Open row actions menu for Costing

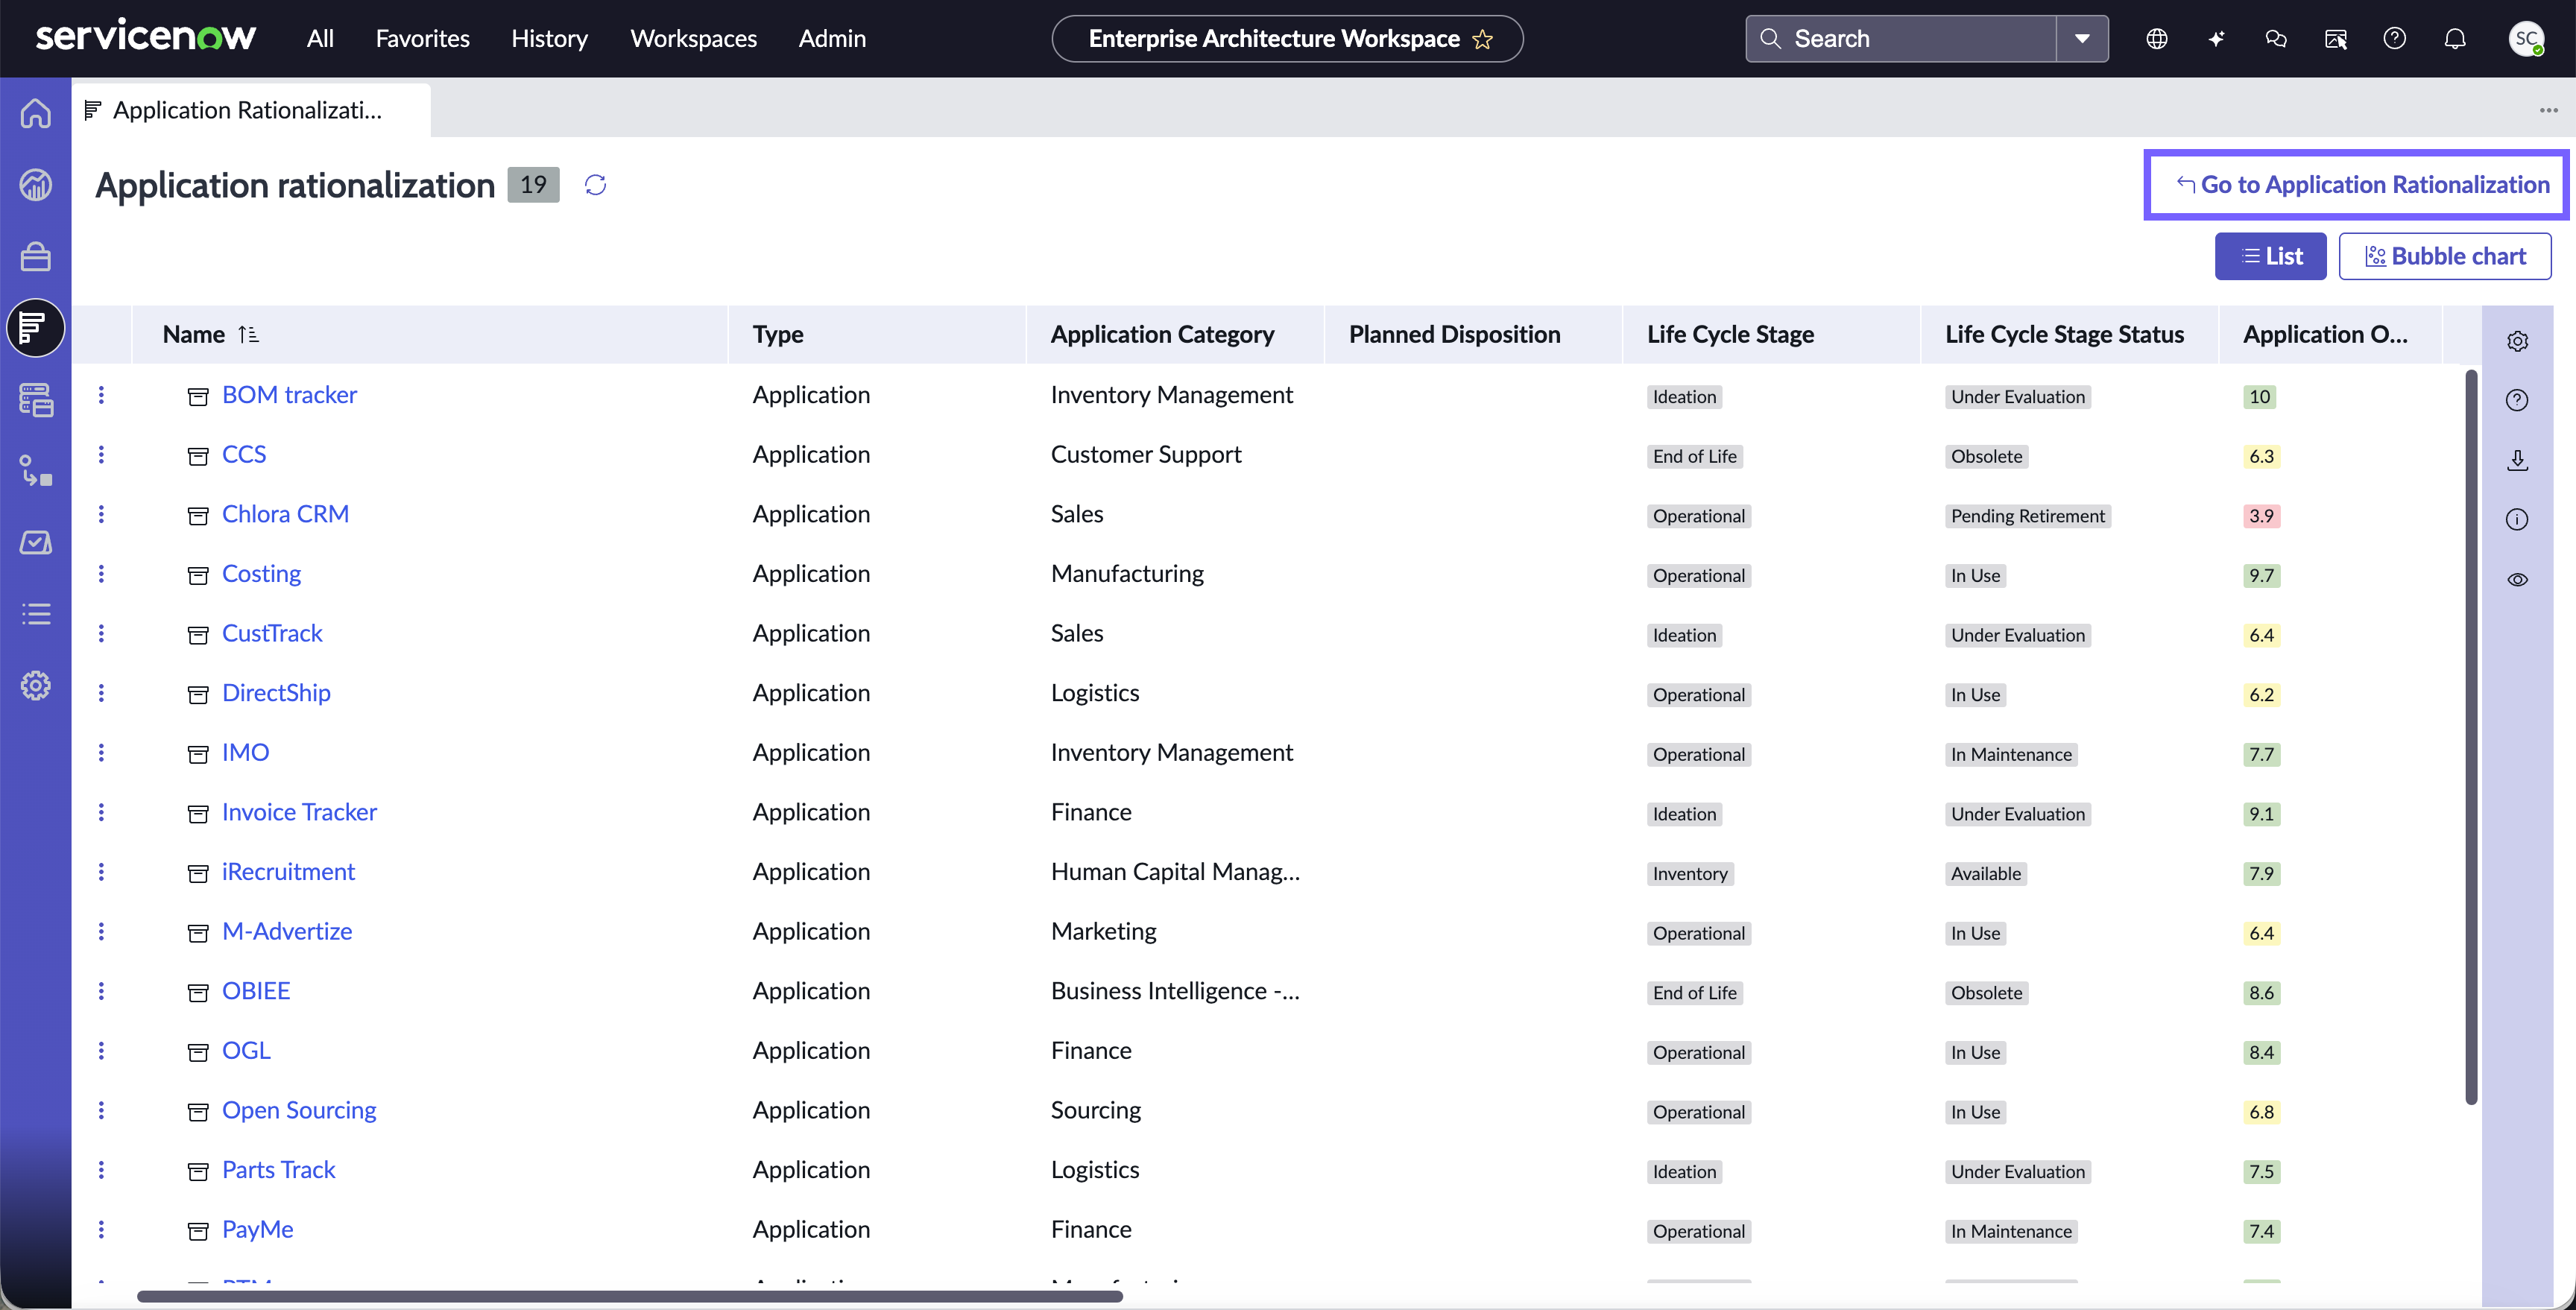click(101, 574)
